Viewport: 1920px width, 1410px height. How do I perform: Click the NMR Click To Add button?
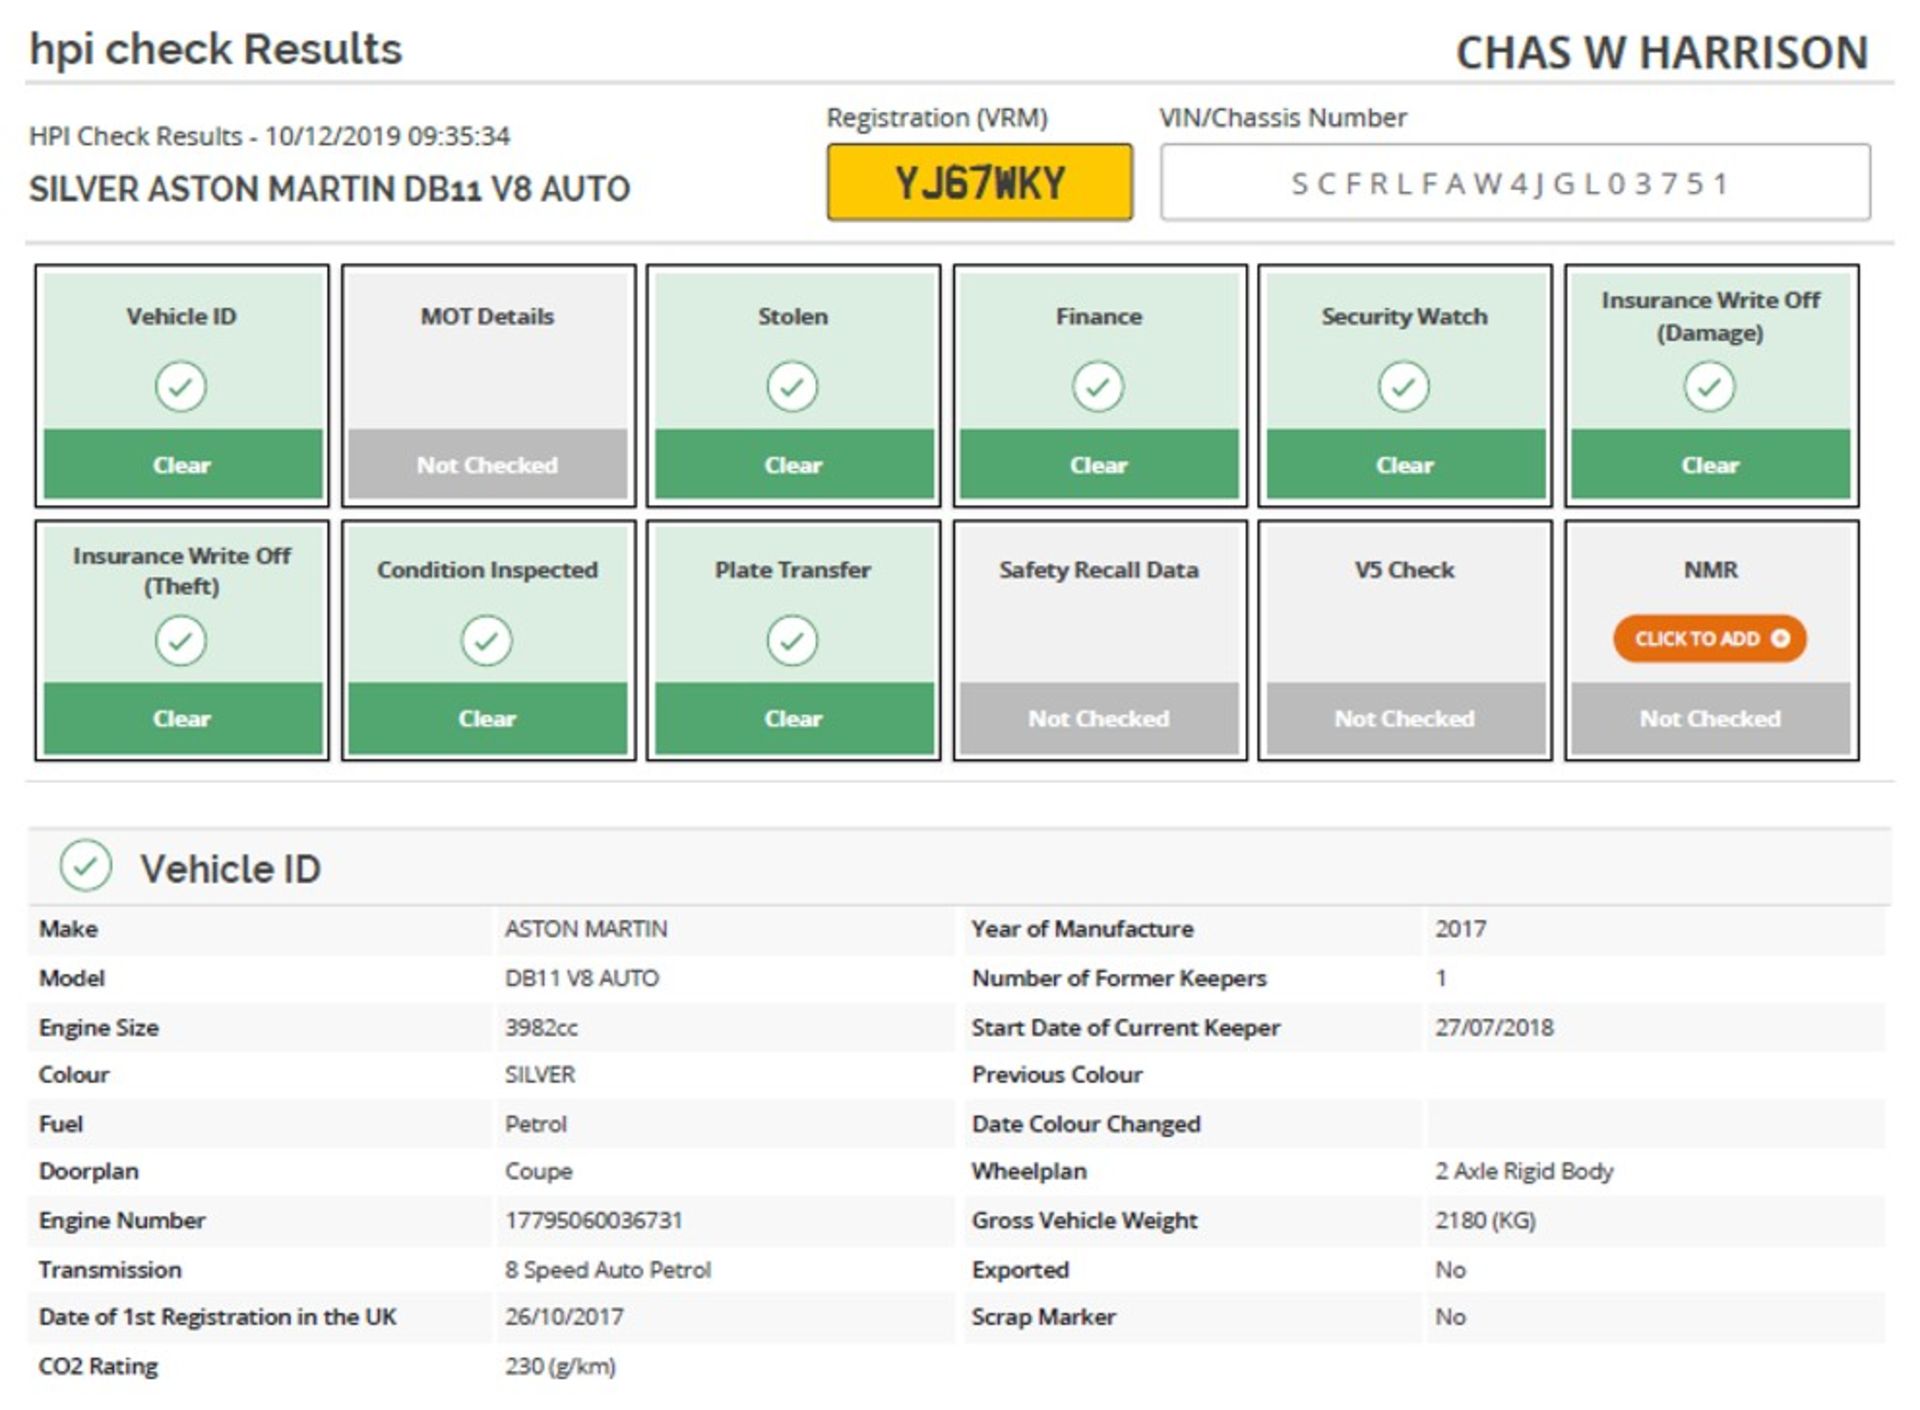(1710, 639)
